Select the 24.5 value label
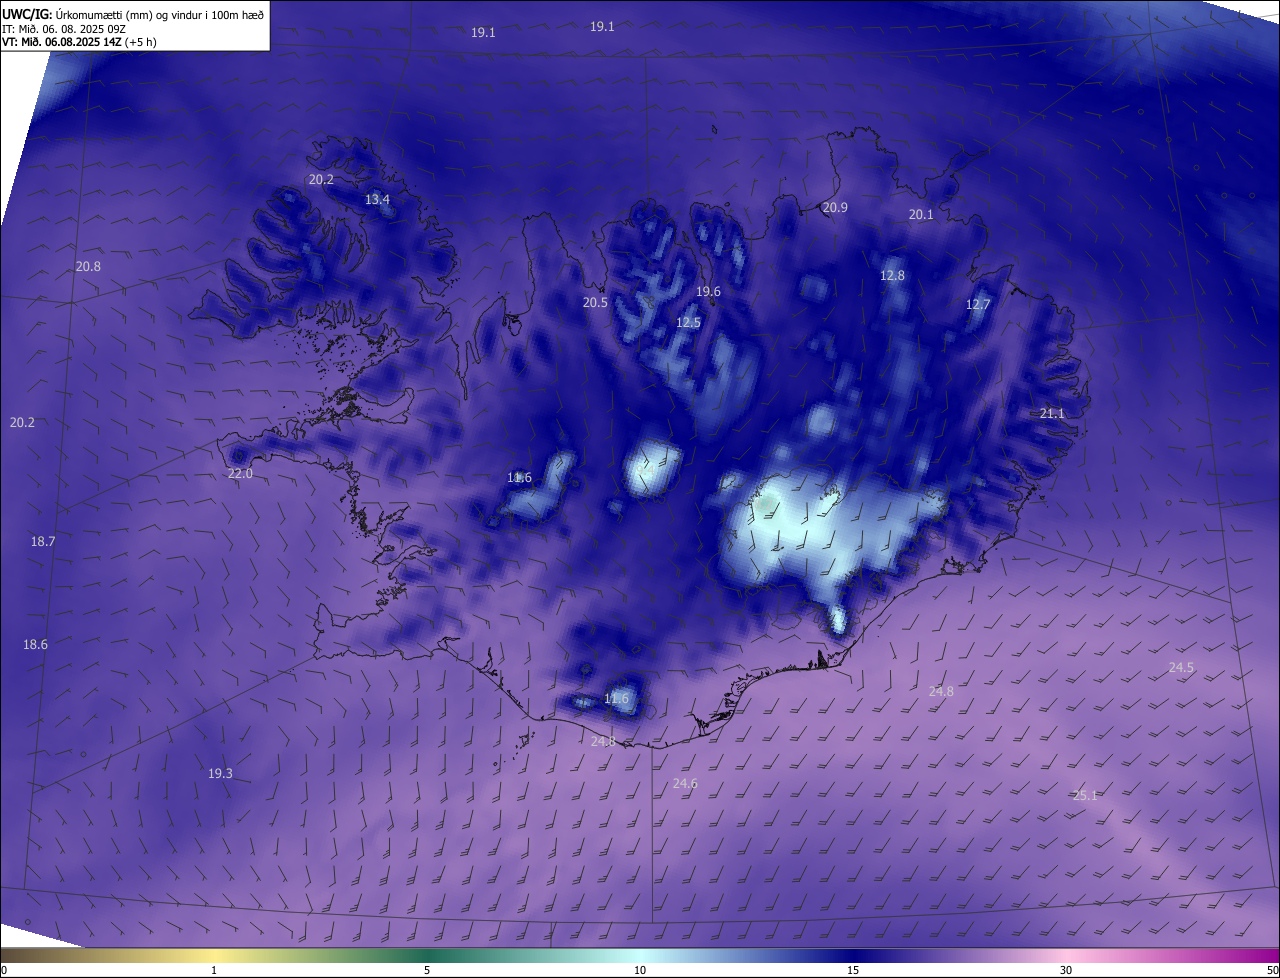 [1181, 668]
